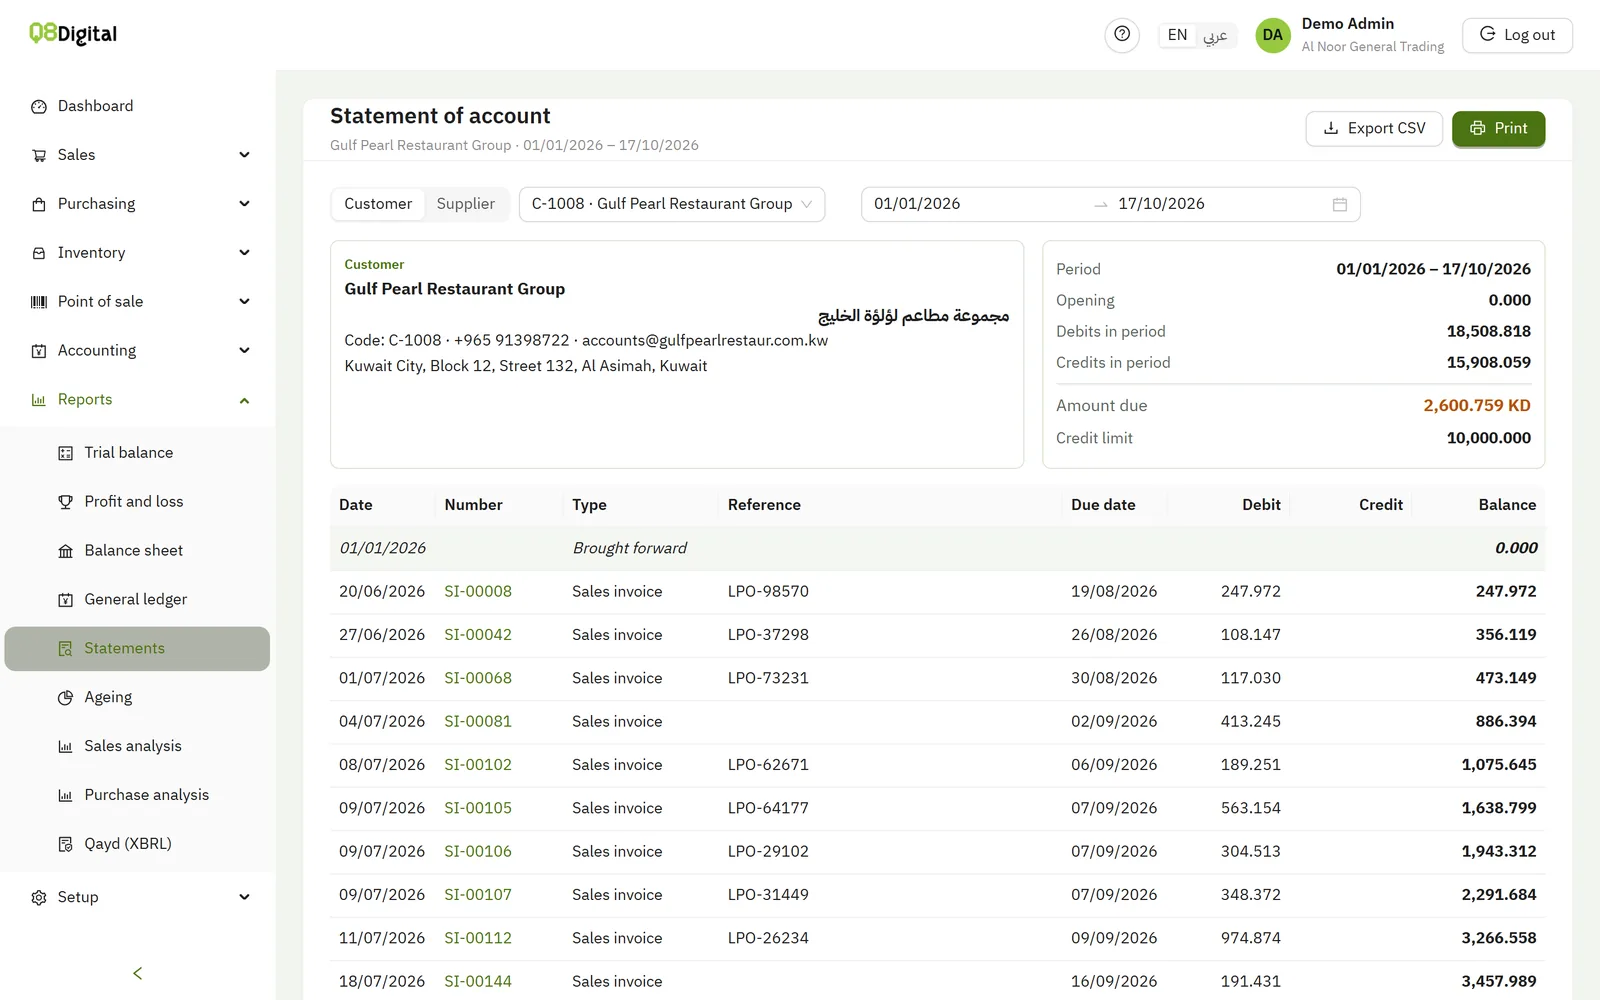This screenshot has width=1600, height=1000.
Task: Expand the Purchasing menu chevron
Action: point(245,204)
